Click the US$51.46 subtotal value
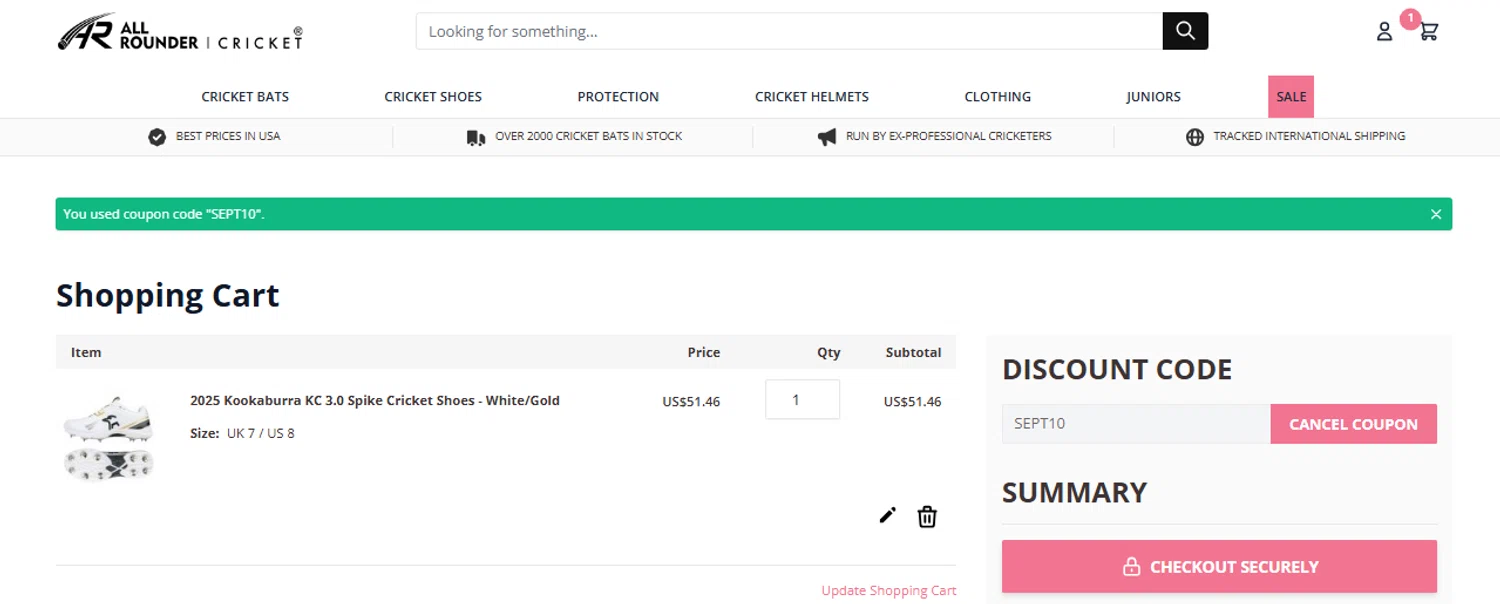Viewport: 1500px width, 604px height. [x=912, y=402]
